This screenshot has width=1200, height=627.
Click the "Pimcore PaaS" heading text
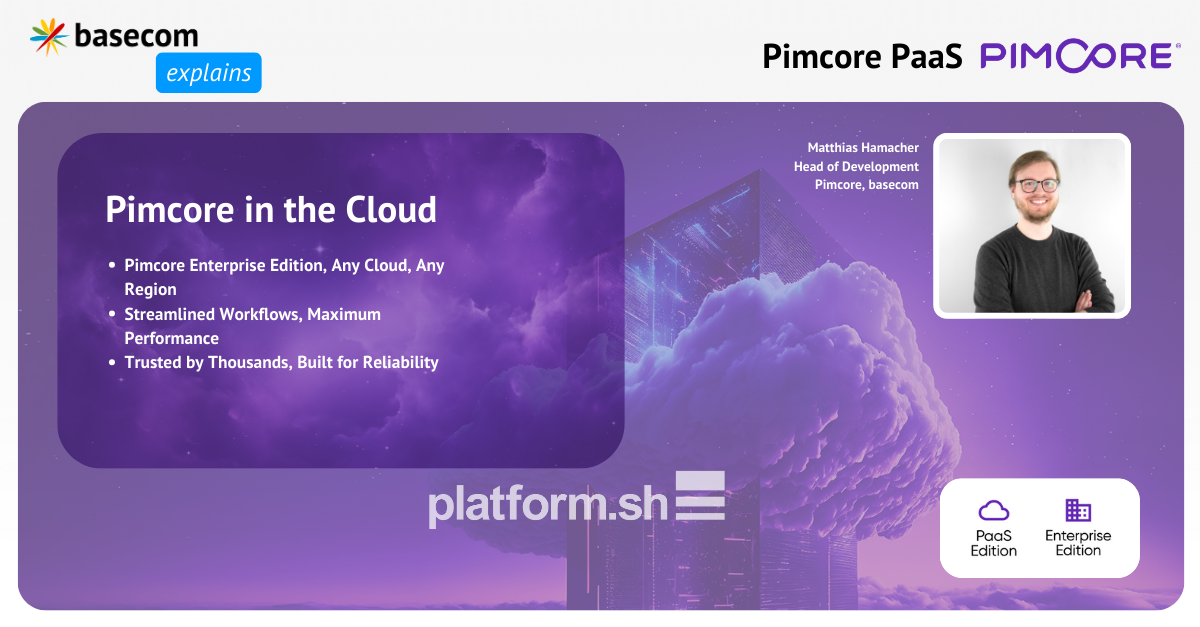862,57
